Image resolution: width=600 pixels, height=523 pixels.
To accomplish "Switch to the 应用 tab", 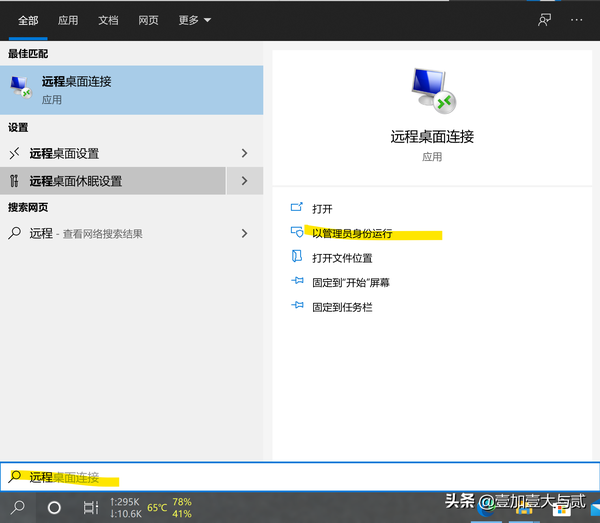I will click(68, 19).
